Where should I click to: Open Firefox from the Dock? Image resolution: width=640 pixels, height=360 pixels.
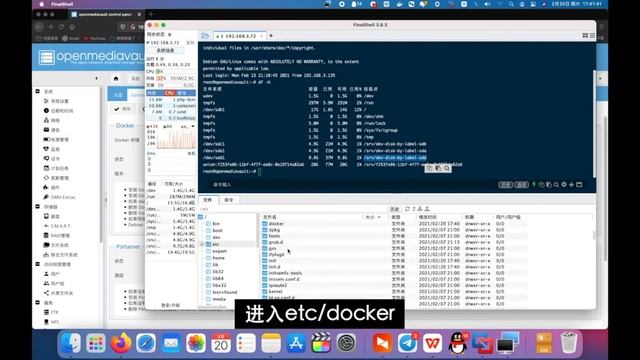click(x=121, y=343)
